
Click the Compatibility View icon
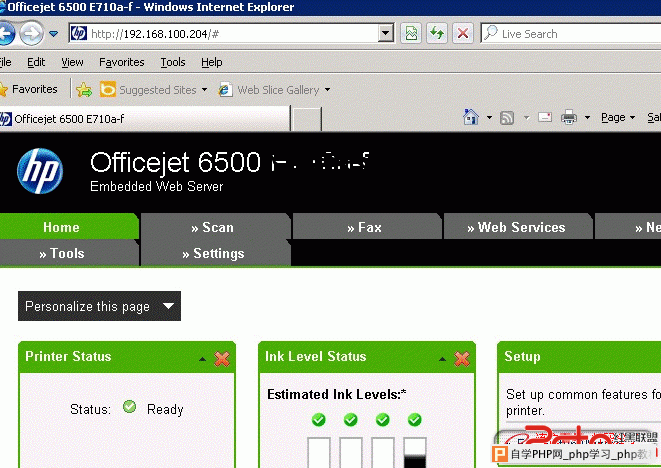[x=411, y=33]
